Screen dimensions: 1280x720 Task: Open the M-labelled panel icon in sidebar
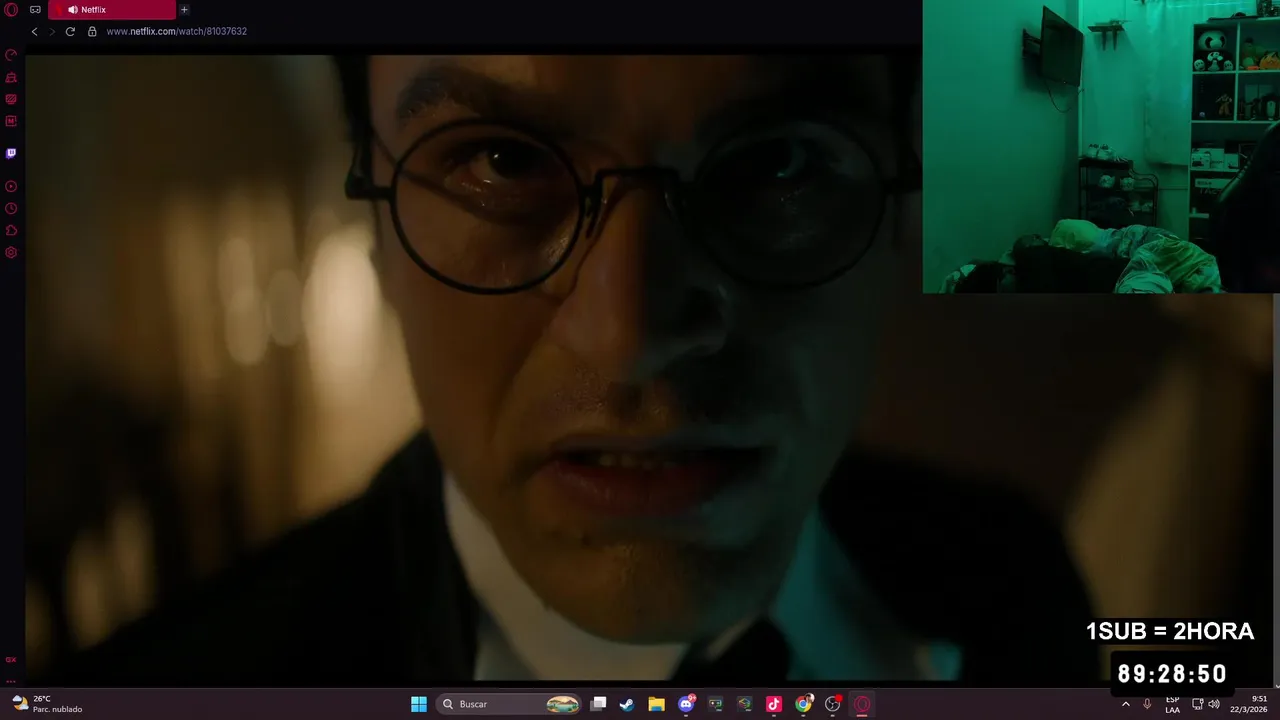coord(11,121)
